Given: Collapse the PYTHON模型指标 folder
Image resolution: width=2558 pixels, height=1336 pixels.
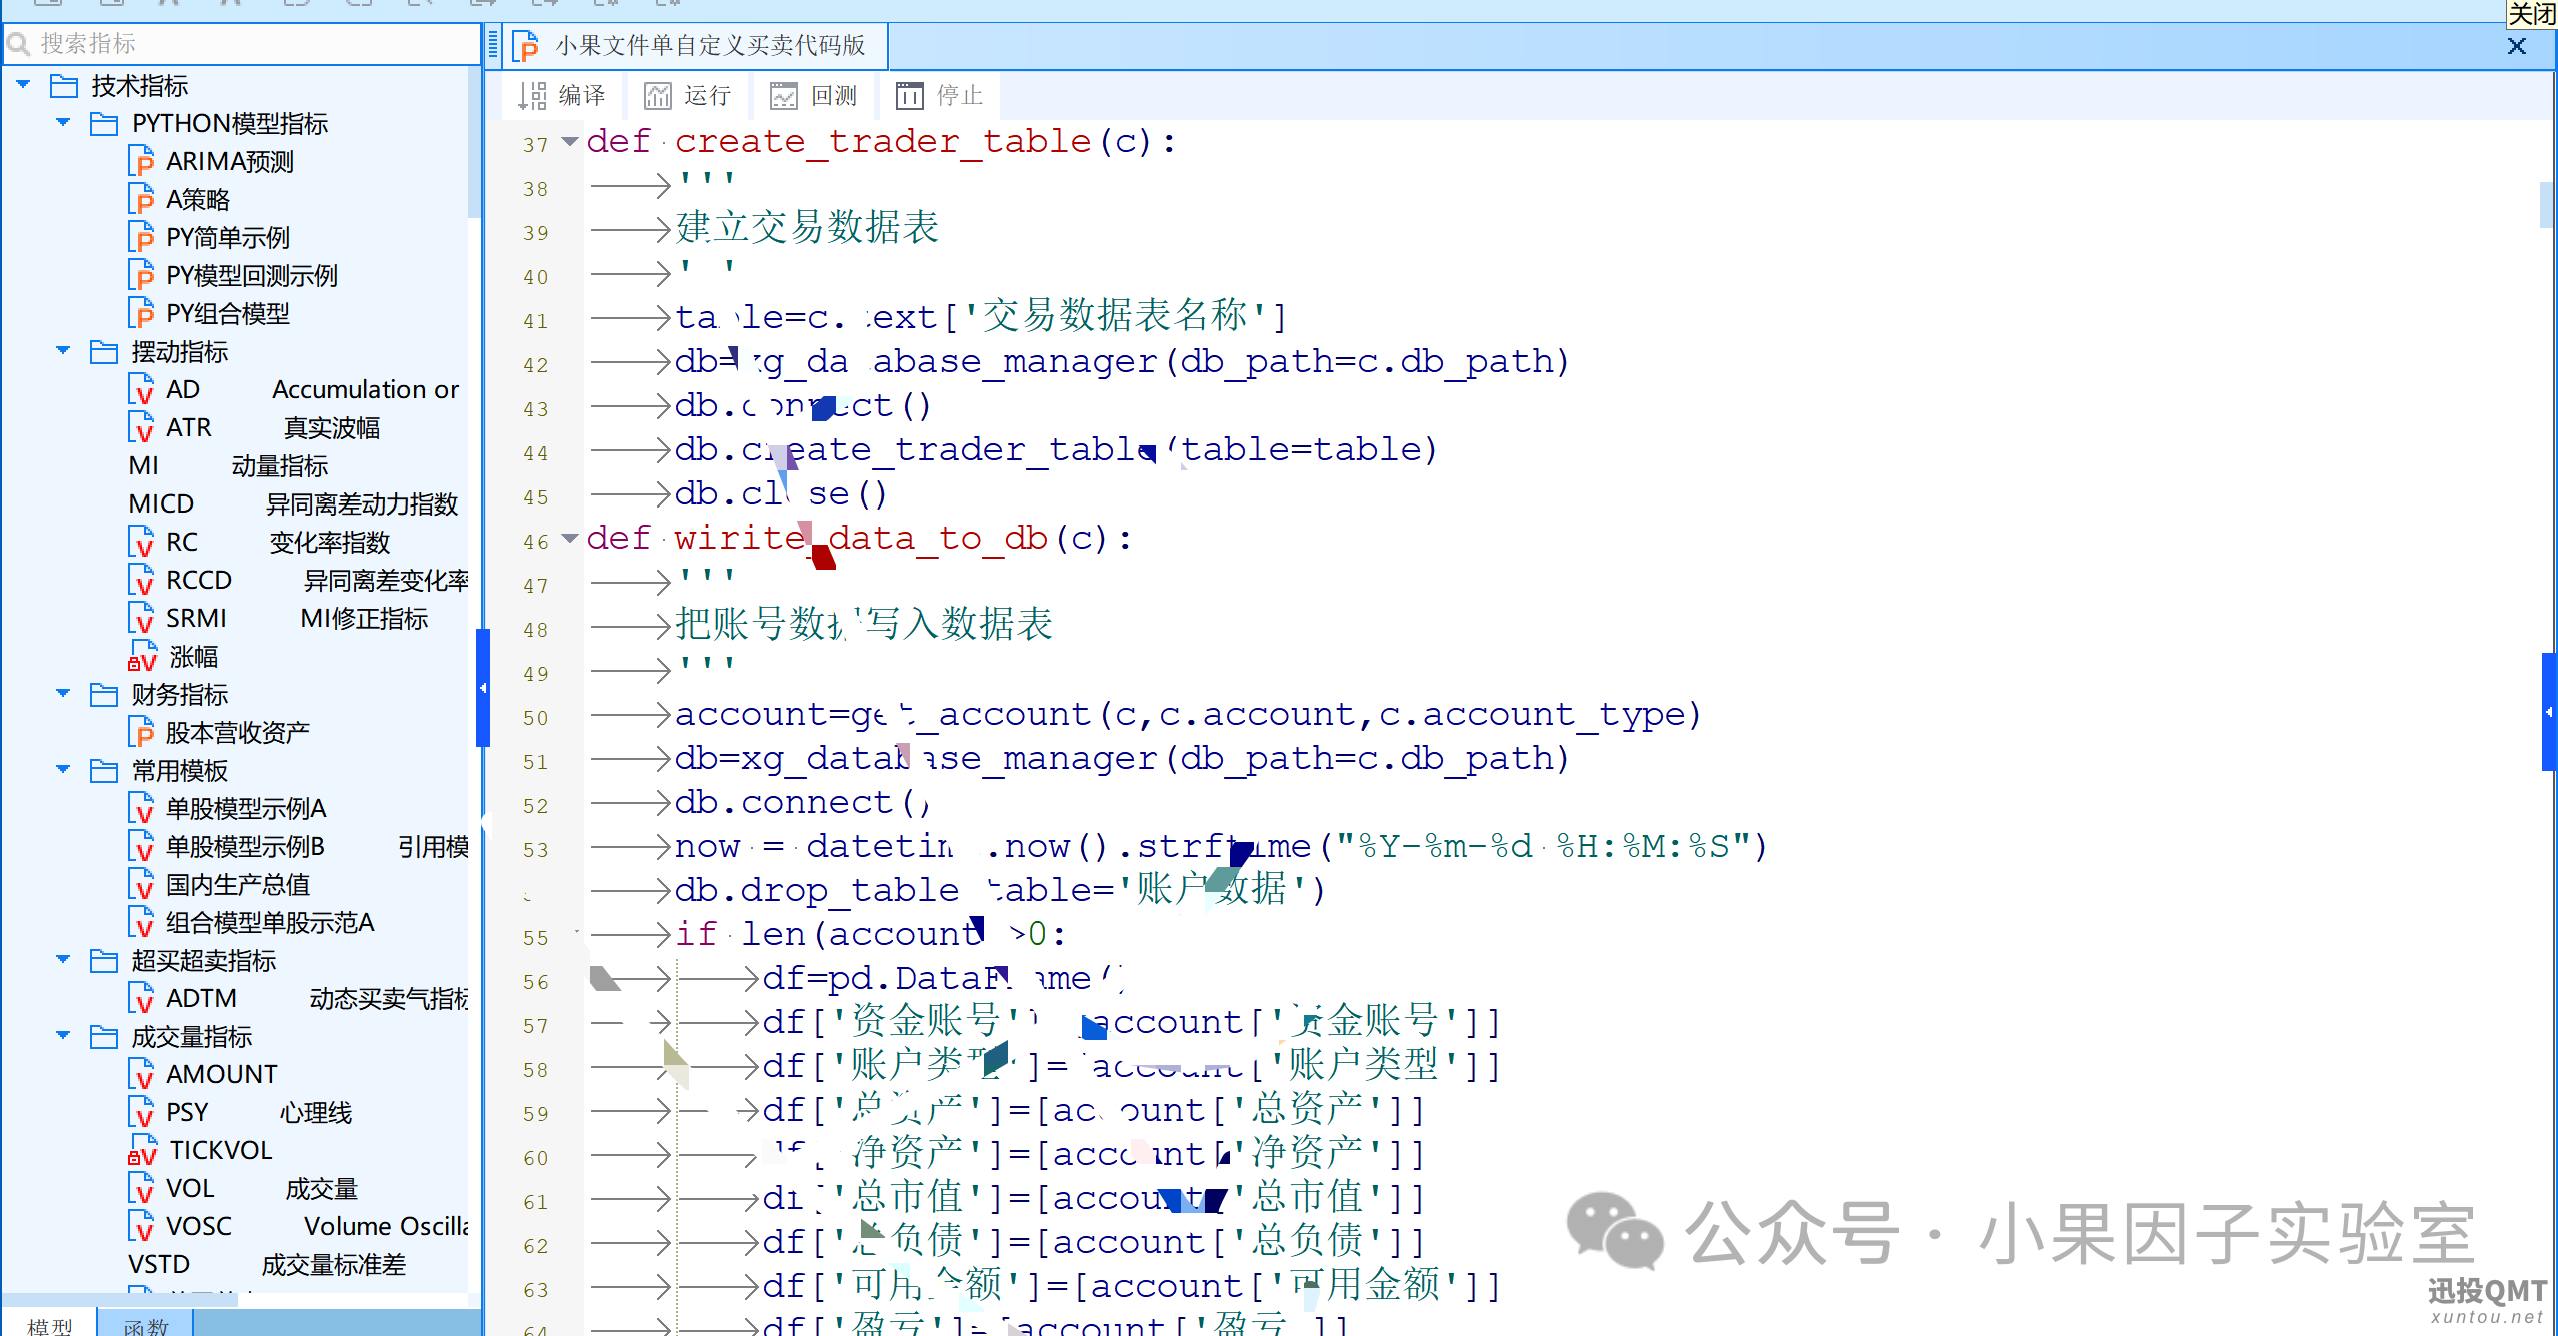Looking at the screenshot, I should click(63, 123).
